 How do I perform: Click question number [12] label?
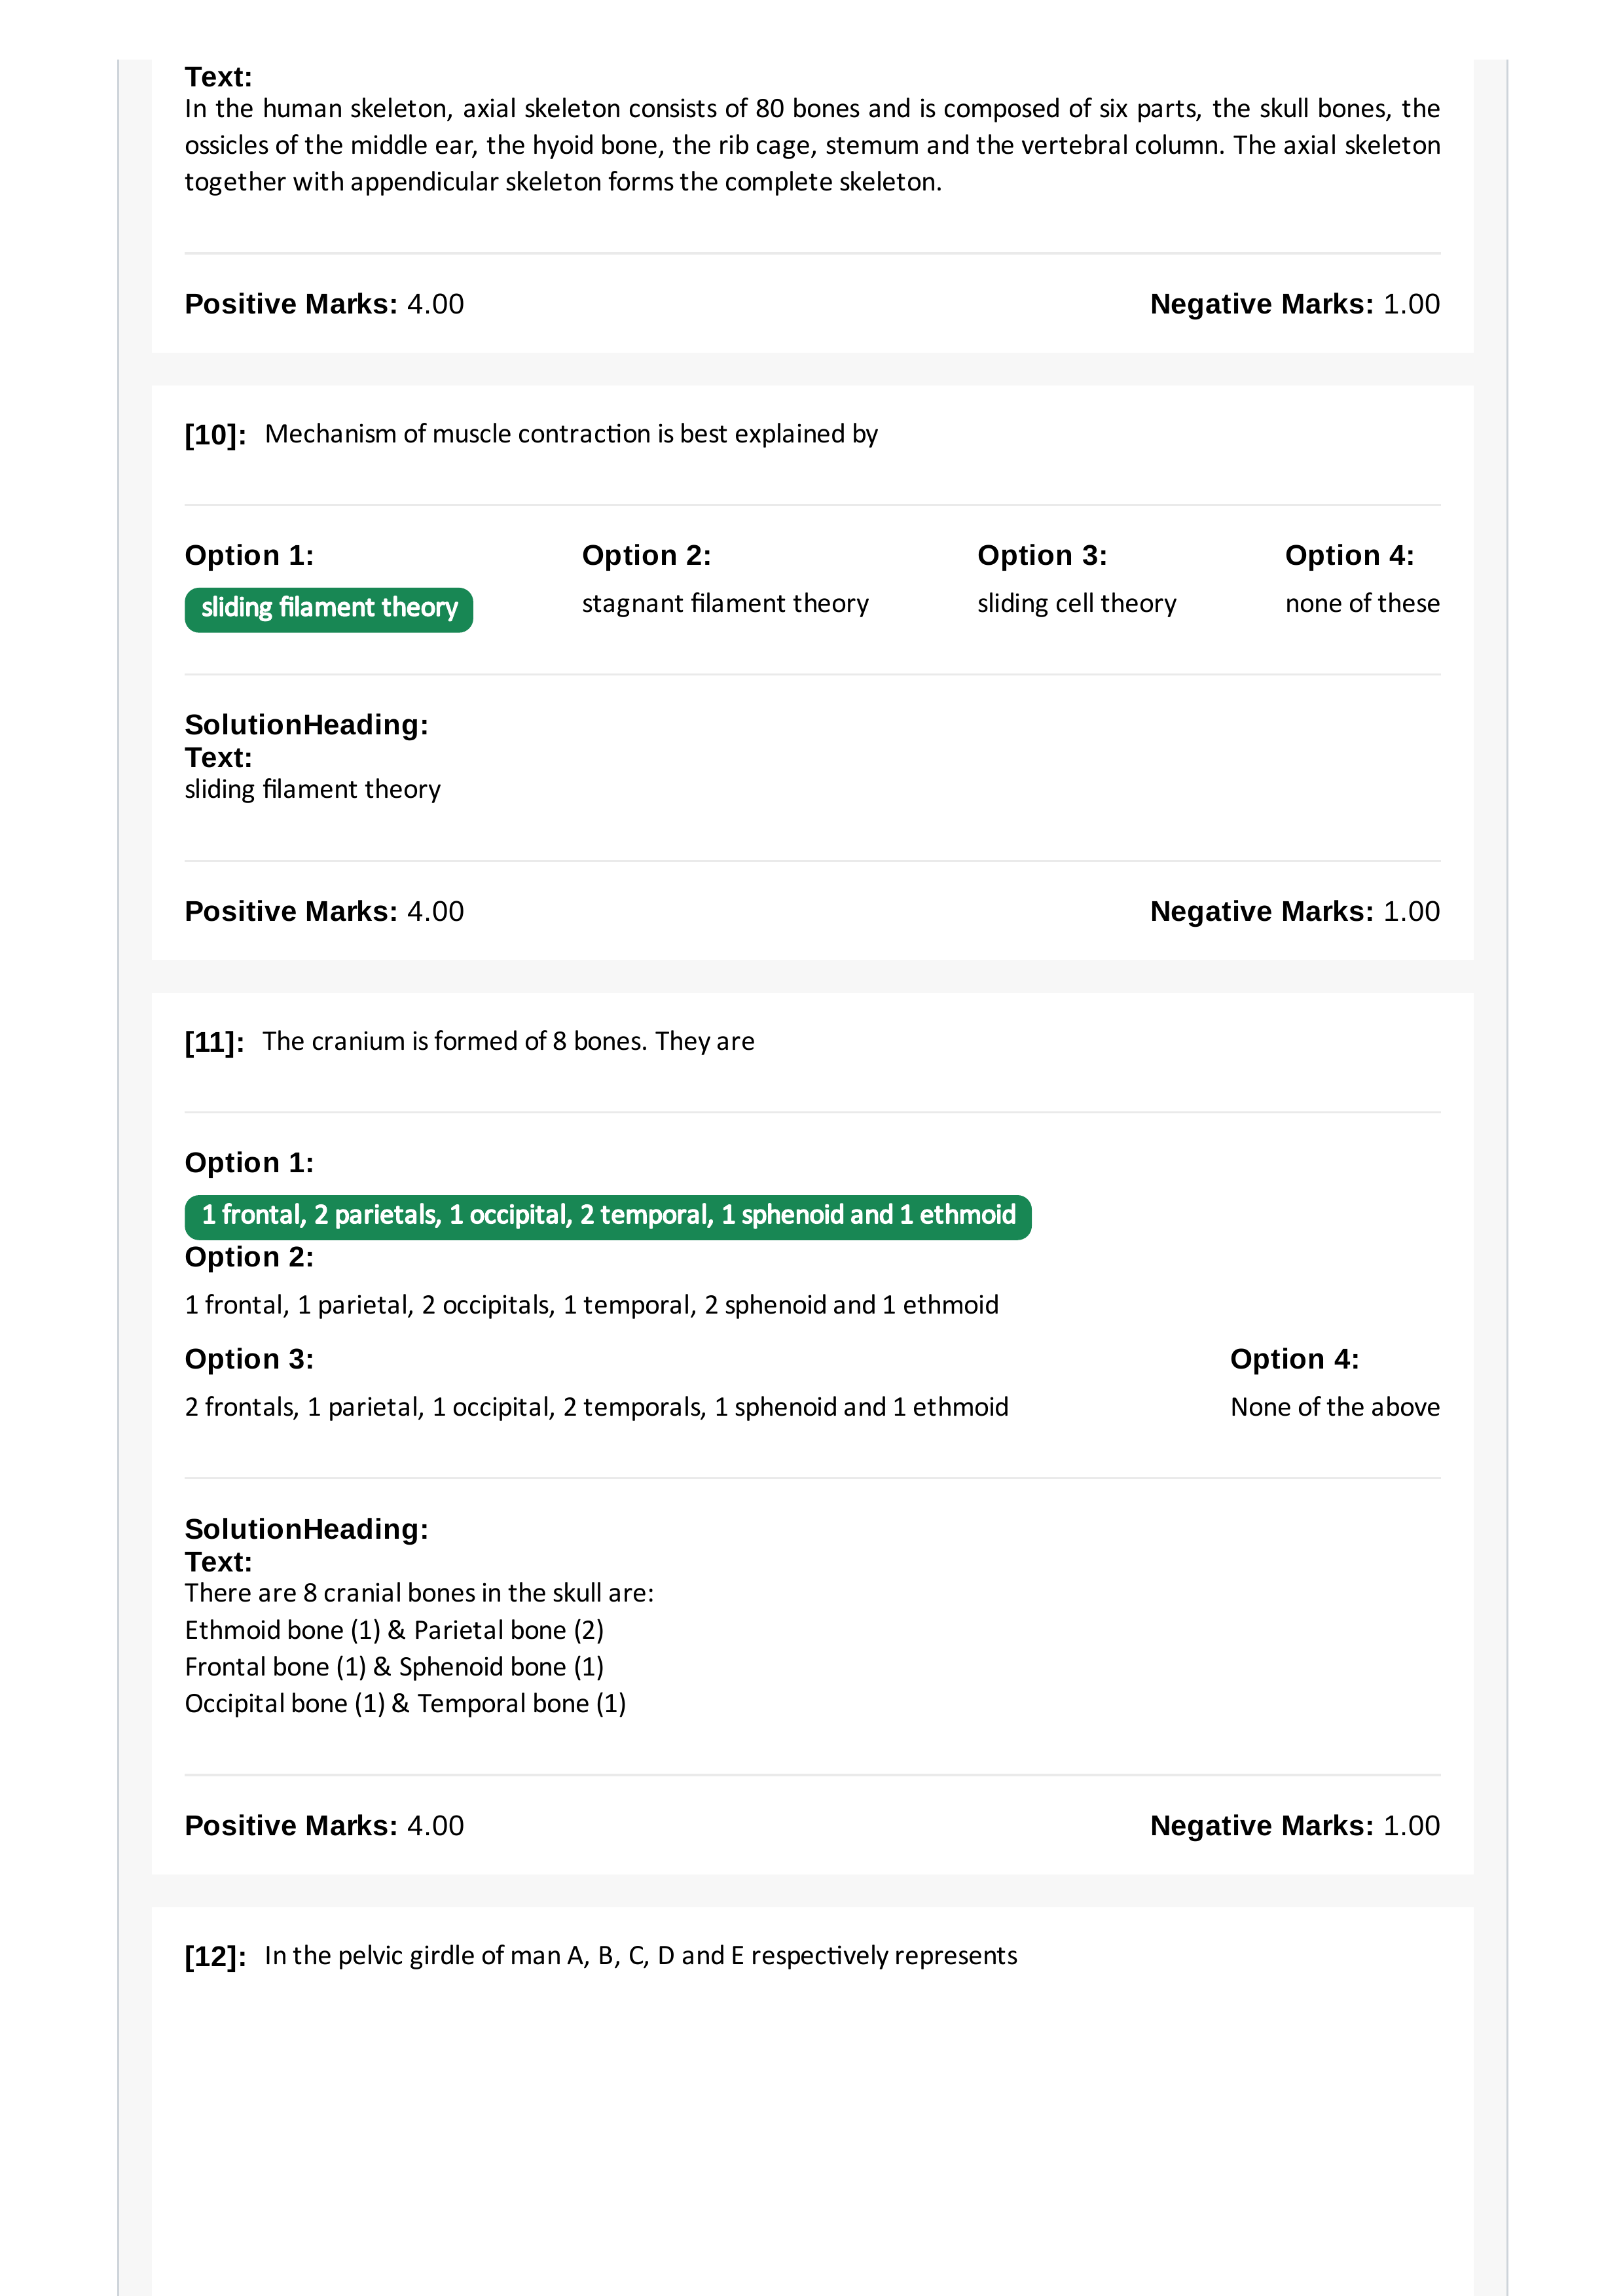click(215, 1956)
